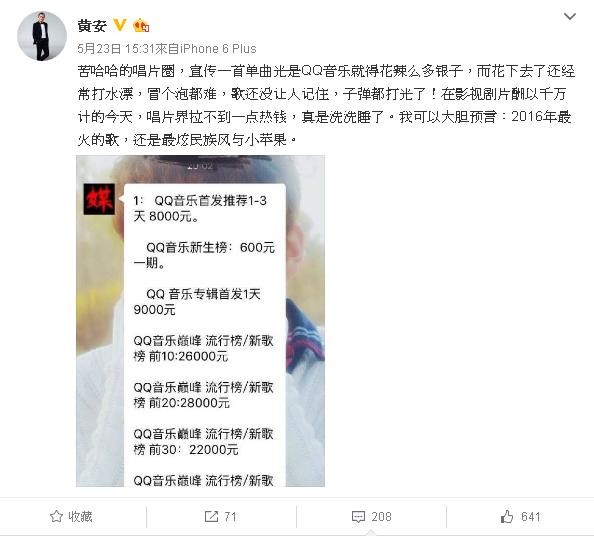Click the iPhone 6 Plus source link
The width and height of the screenshot is (594, 536).
(x=218, y=49)
